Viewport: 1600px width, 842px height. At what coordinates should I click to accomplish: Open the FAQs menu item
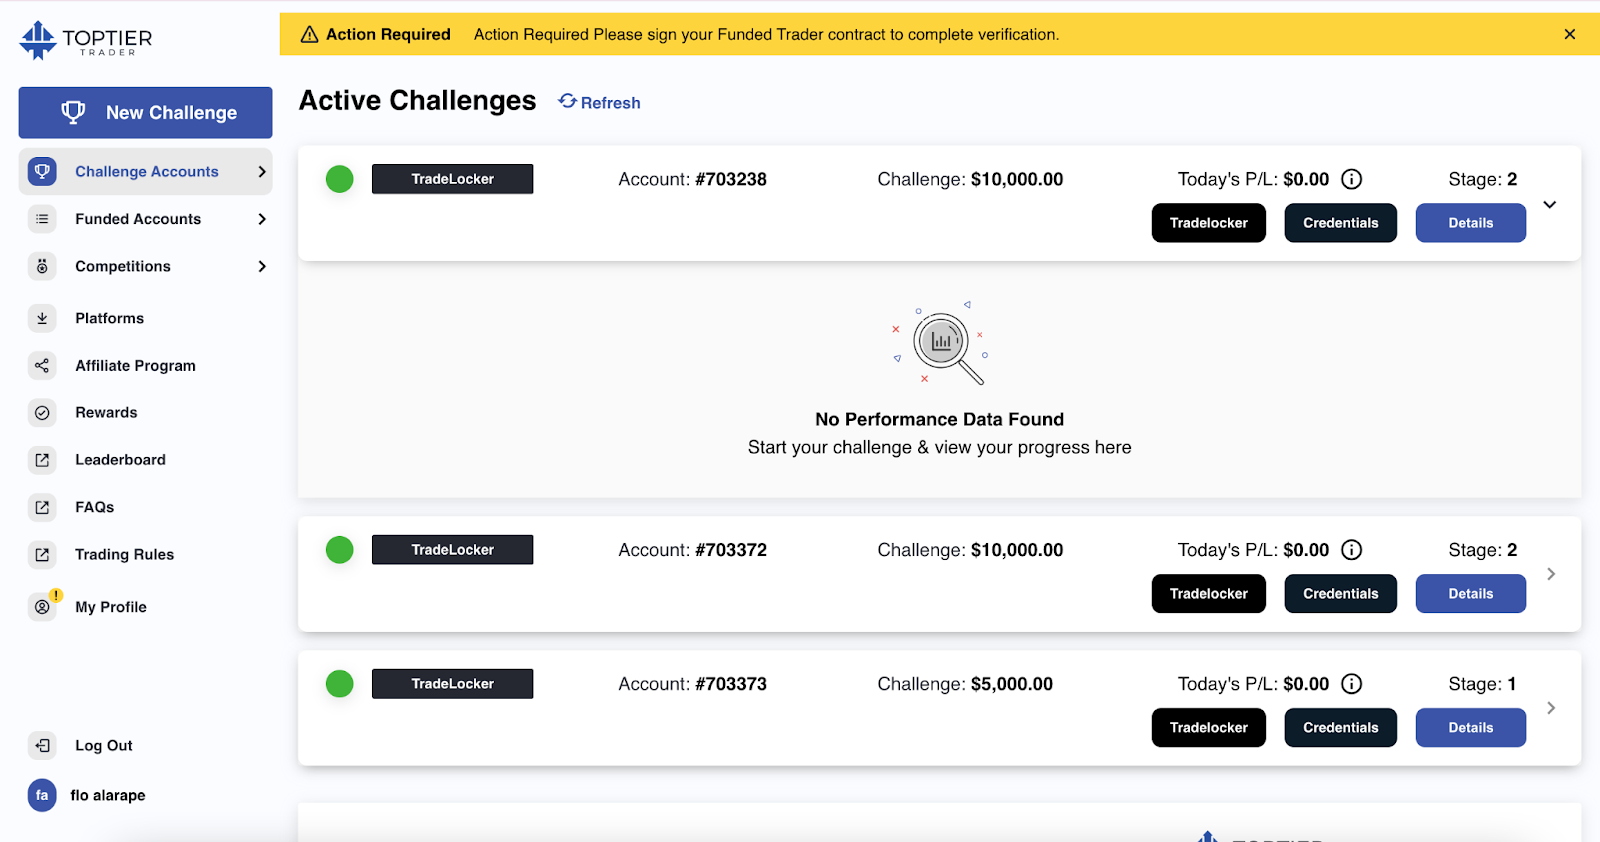coord(95,507)
